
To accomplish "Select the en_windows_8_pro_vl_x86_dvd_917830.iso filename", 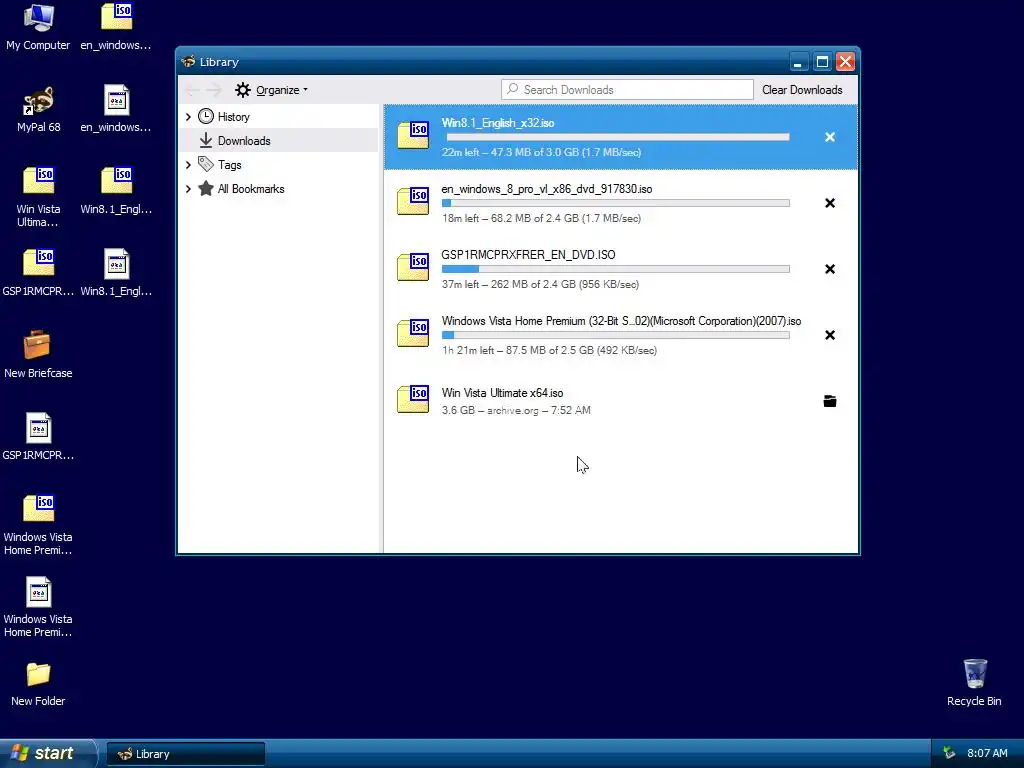I will (547, 189).
